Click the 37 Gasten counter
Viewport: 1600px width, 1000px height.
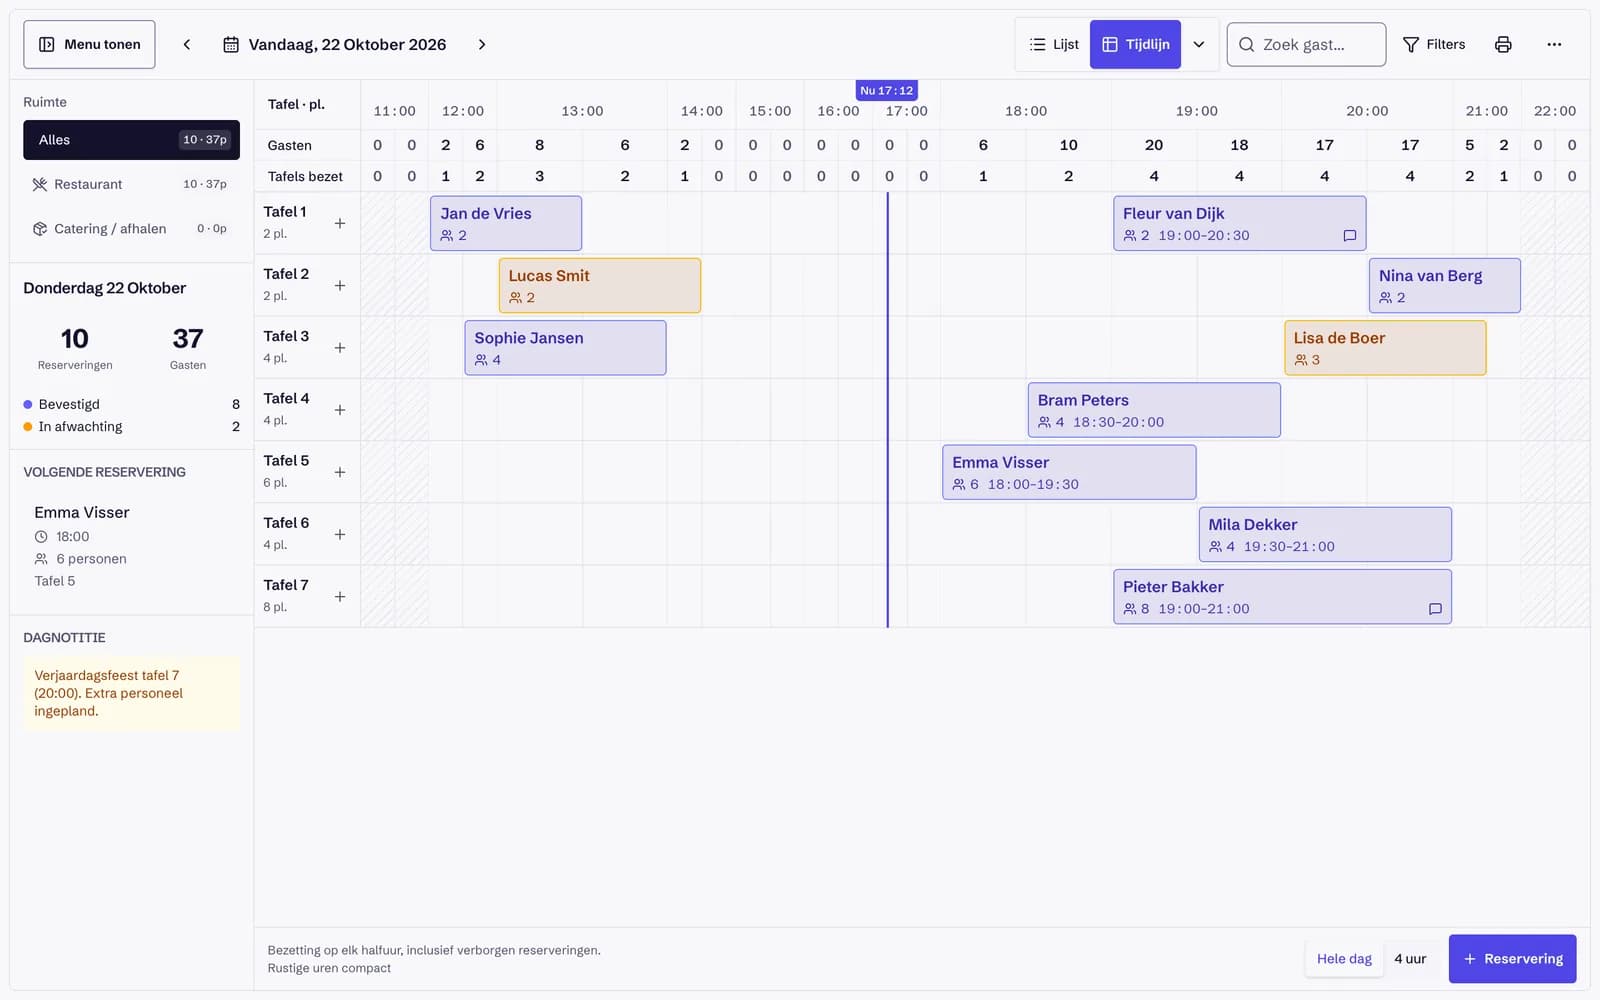[x=188, y=348]
